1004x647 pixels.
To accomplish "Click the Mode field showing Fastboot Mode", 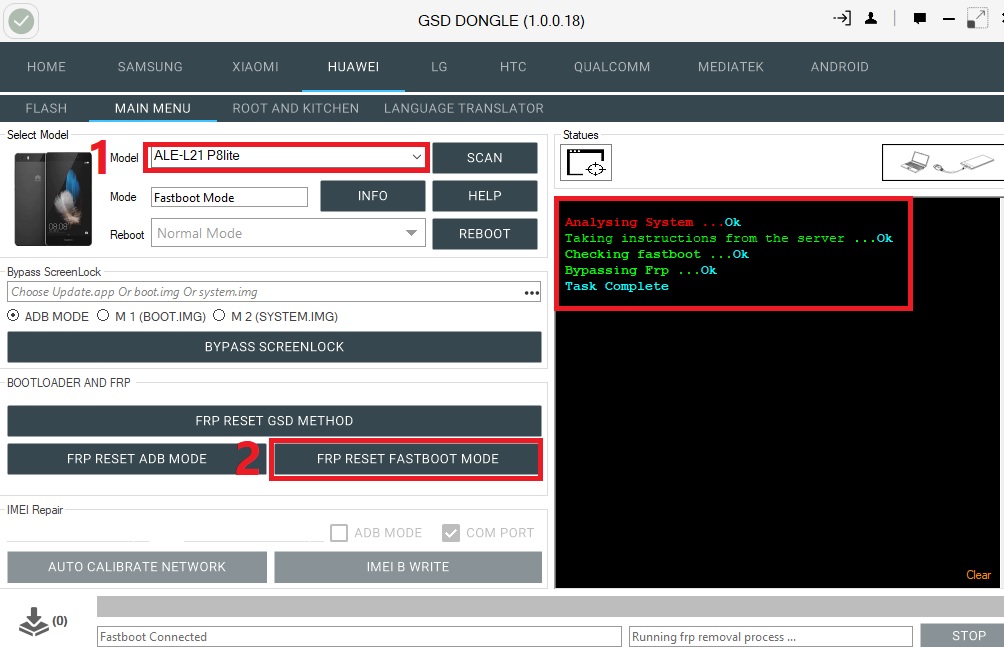I will (229, 197).
